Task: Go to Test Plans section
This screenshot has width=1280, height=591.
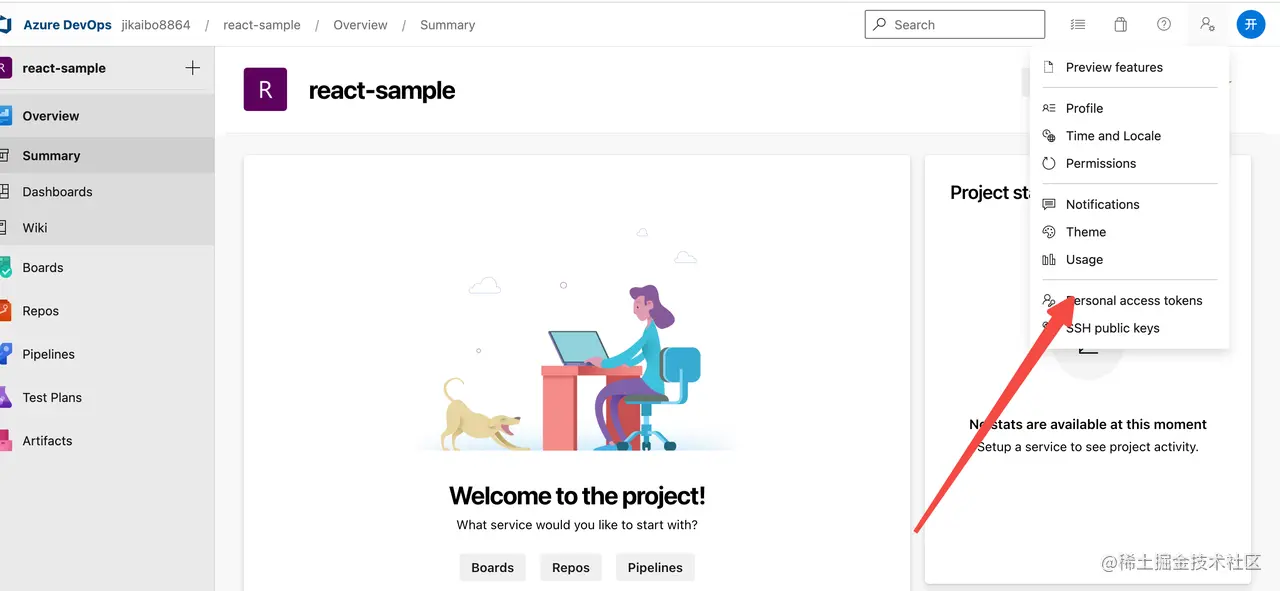Action: 52,397
